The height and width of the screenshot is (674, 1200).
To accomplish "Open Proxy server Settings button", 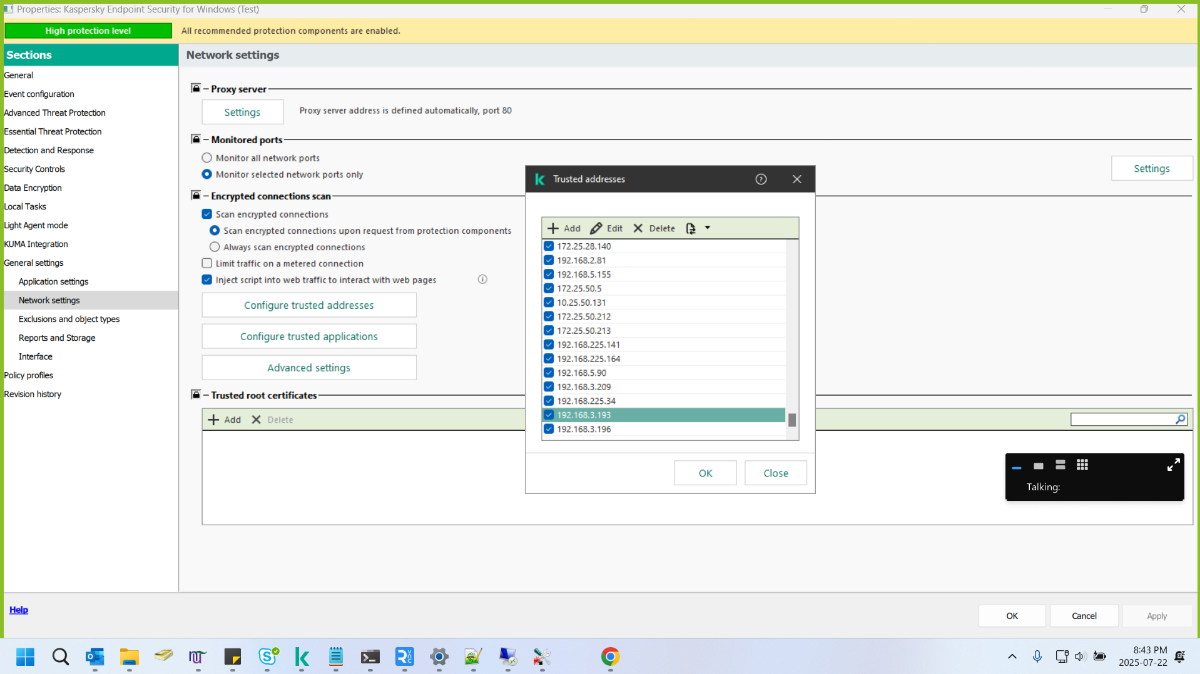I will tap(242, 112).
